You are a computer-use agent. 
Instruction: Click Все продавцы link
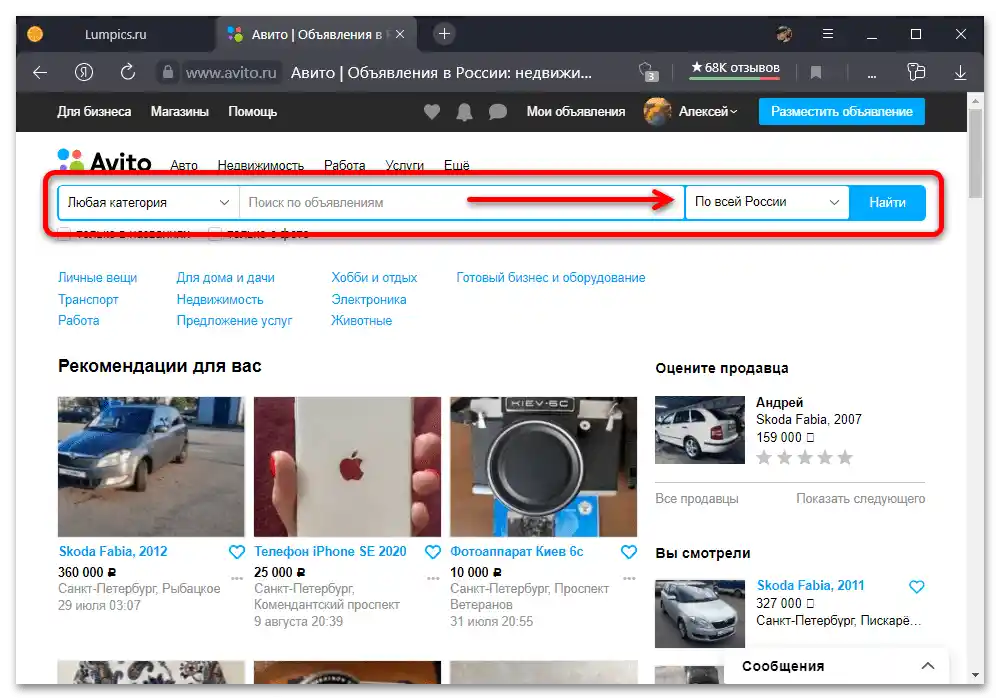pyautogui.click(x=697, y=499)
